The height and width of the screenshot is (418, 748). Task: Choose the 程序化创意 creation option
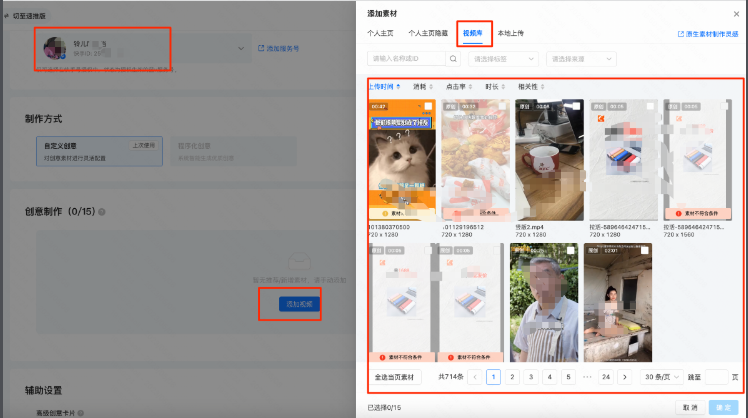click(x=234, y=151)
